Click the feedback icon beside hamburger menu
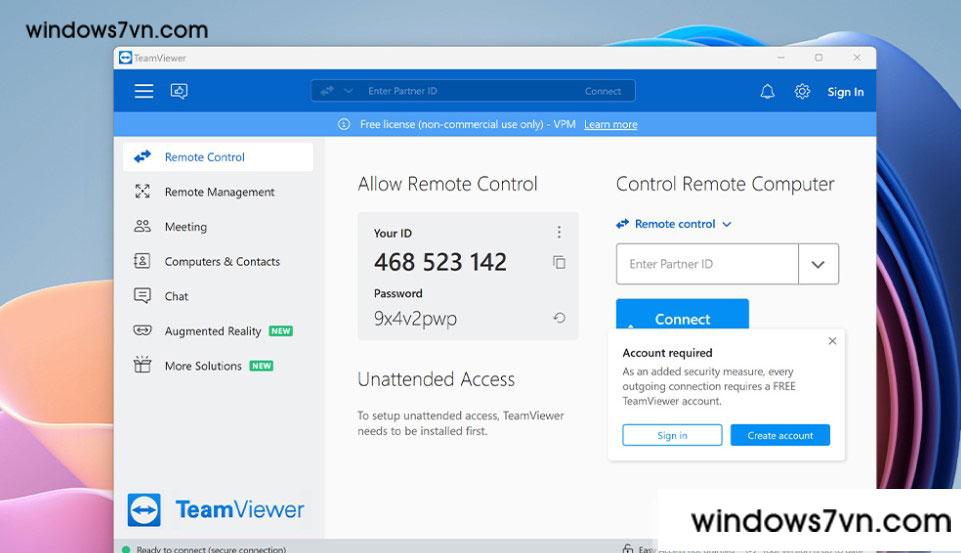Viewport: 961px width, 553px height. point(179,91)
